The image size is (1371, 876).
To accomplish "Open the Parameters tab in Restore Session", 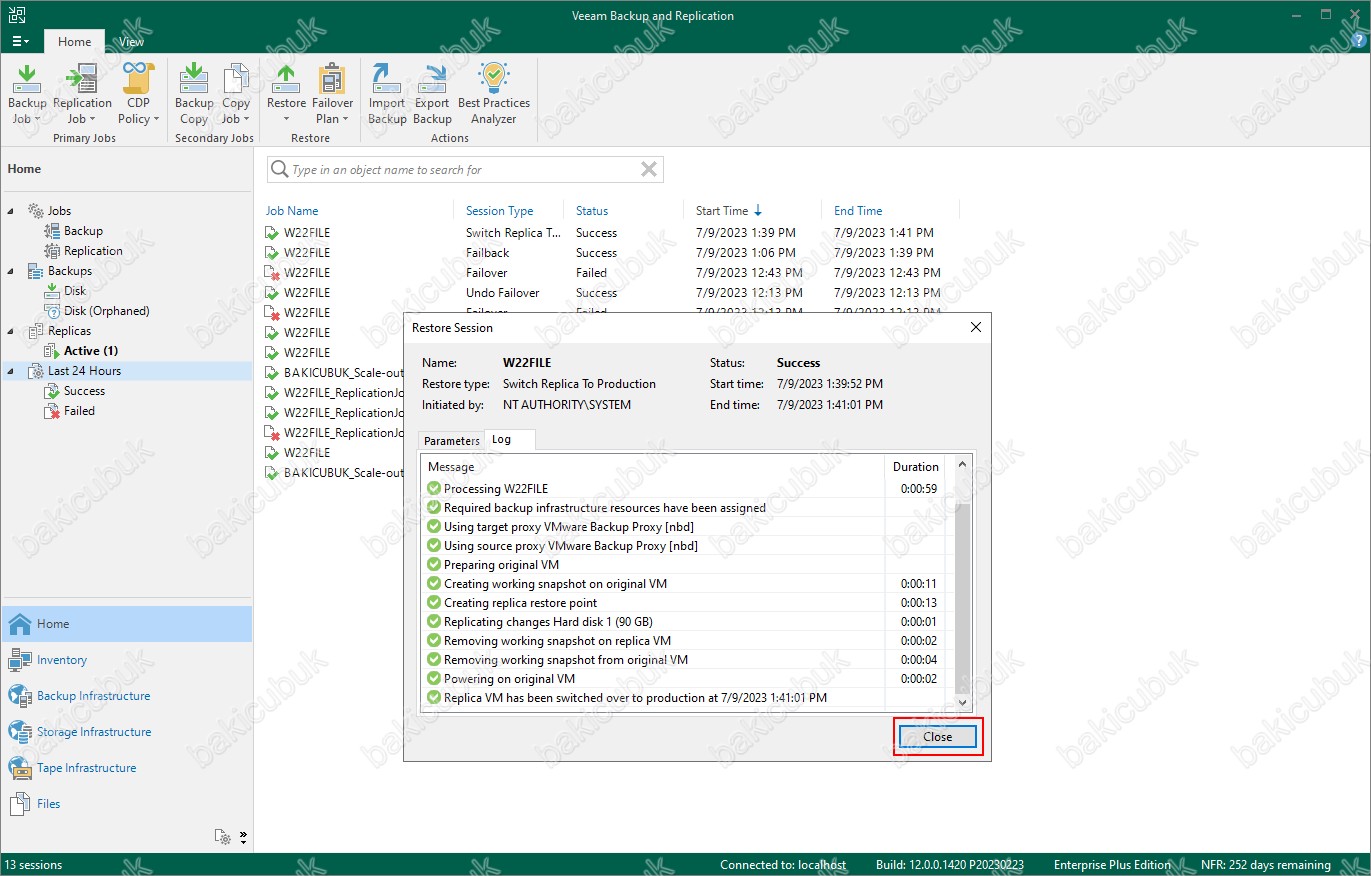I will coord(451,440).
